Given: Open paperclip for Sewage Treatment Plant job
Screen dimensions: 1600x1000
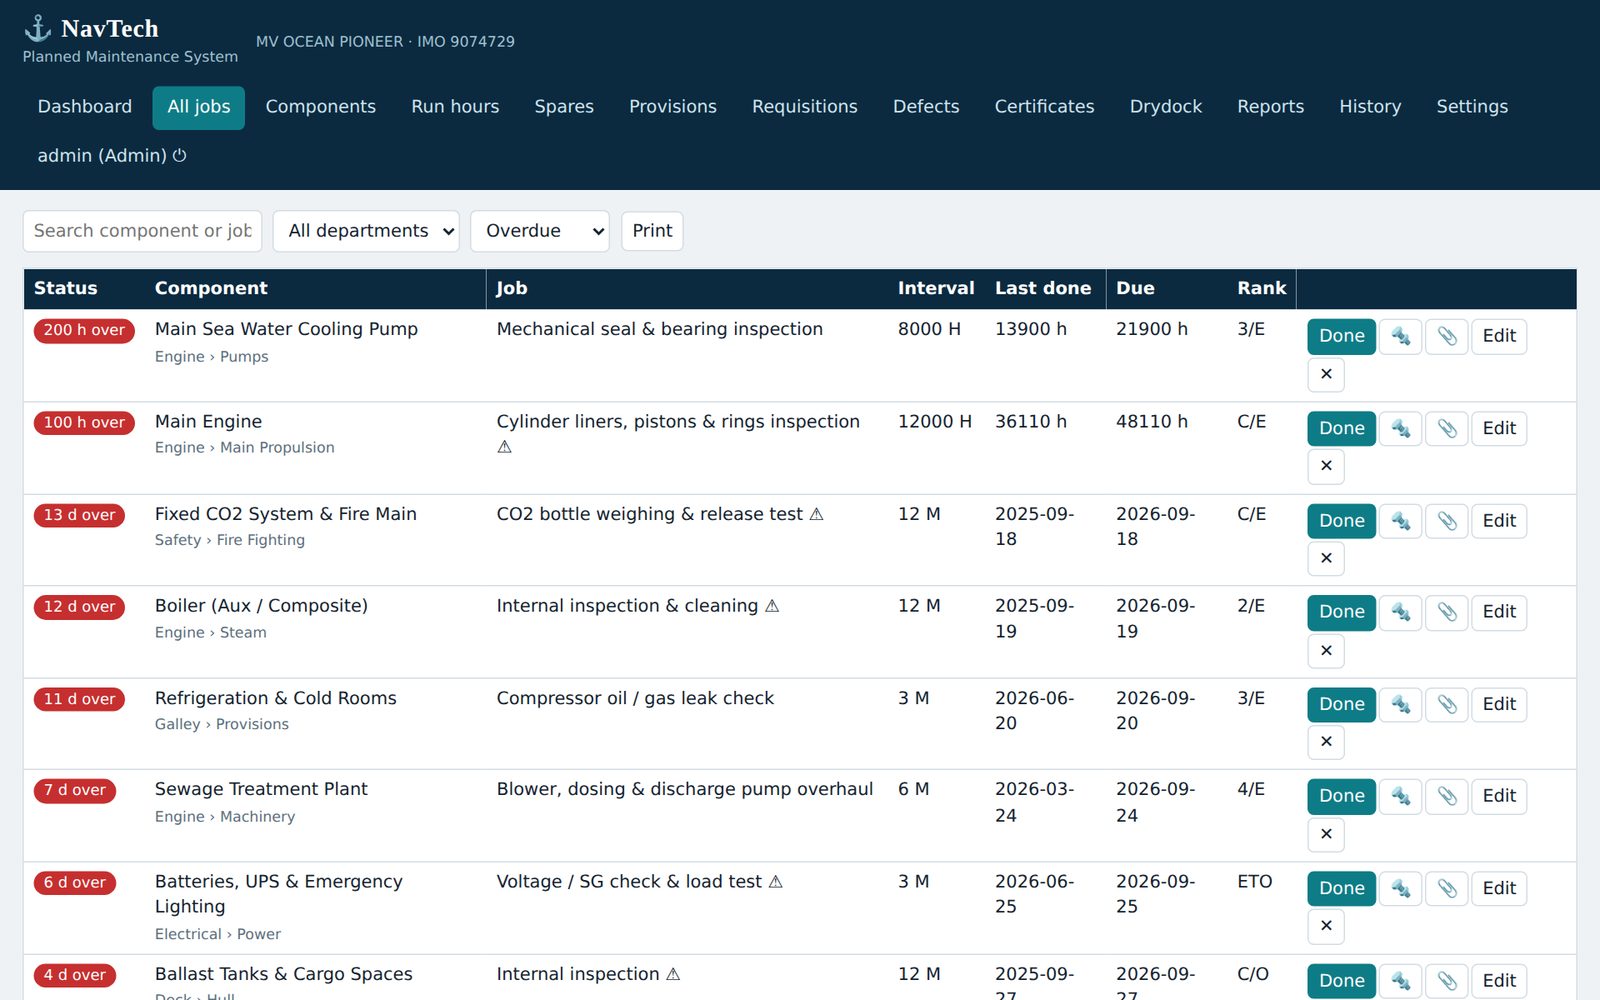Looking at the screenshot, I should point(1446,796).
